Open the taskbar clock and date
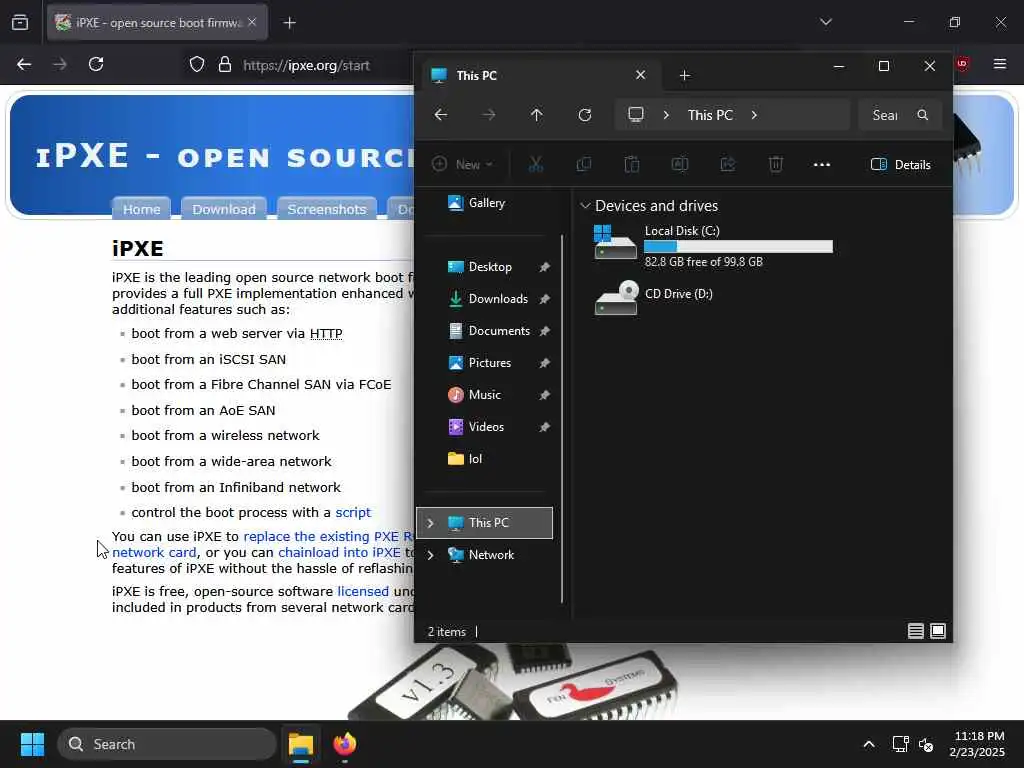Viewport: 1024px width, 768px height. tap(977, 744)
